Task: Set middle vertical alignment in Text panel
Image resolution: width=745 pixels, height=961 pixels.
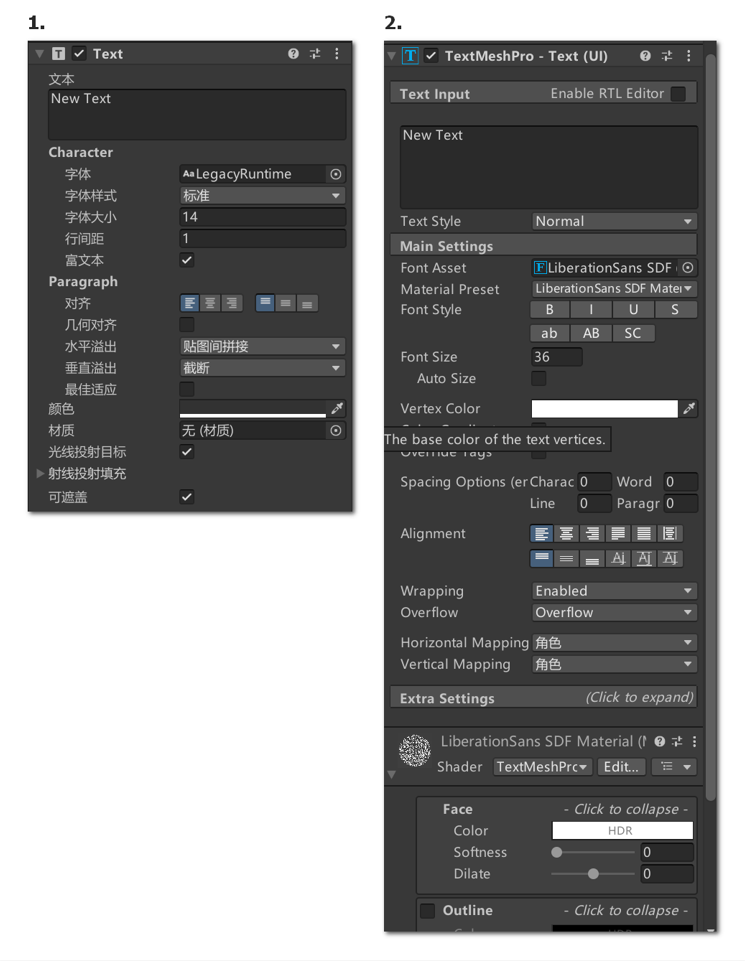Action: point(286,303)
